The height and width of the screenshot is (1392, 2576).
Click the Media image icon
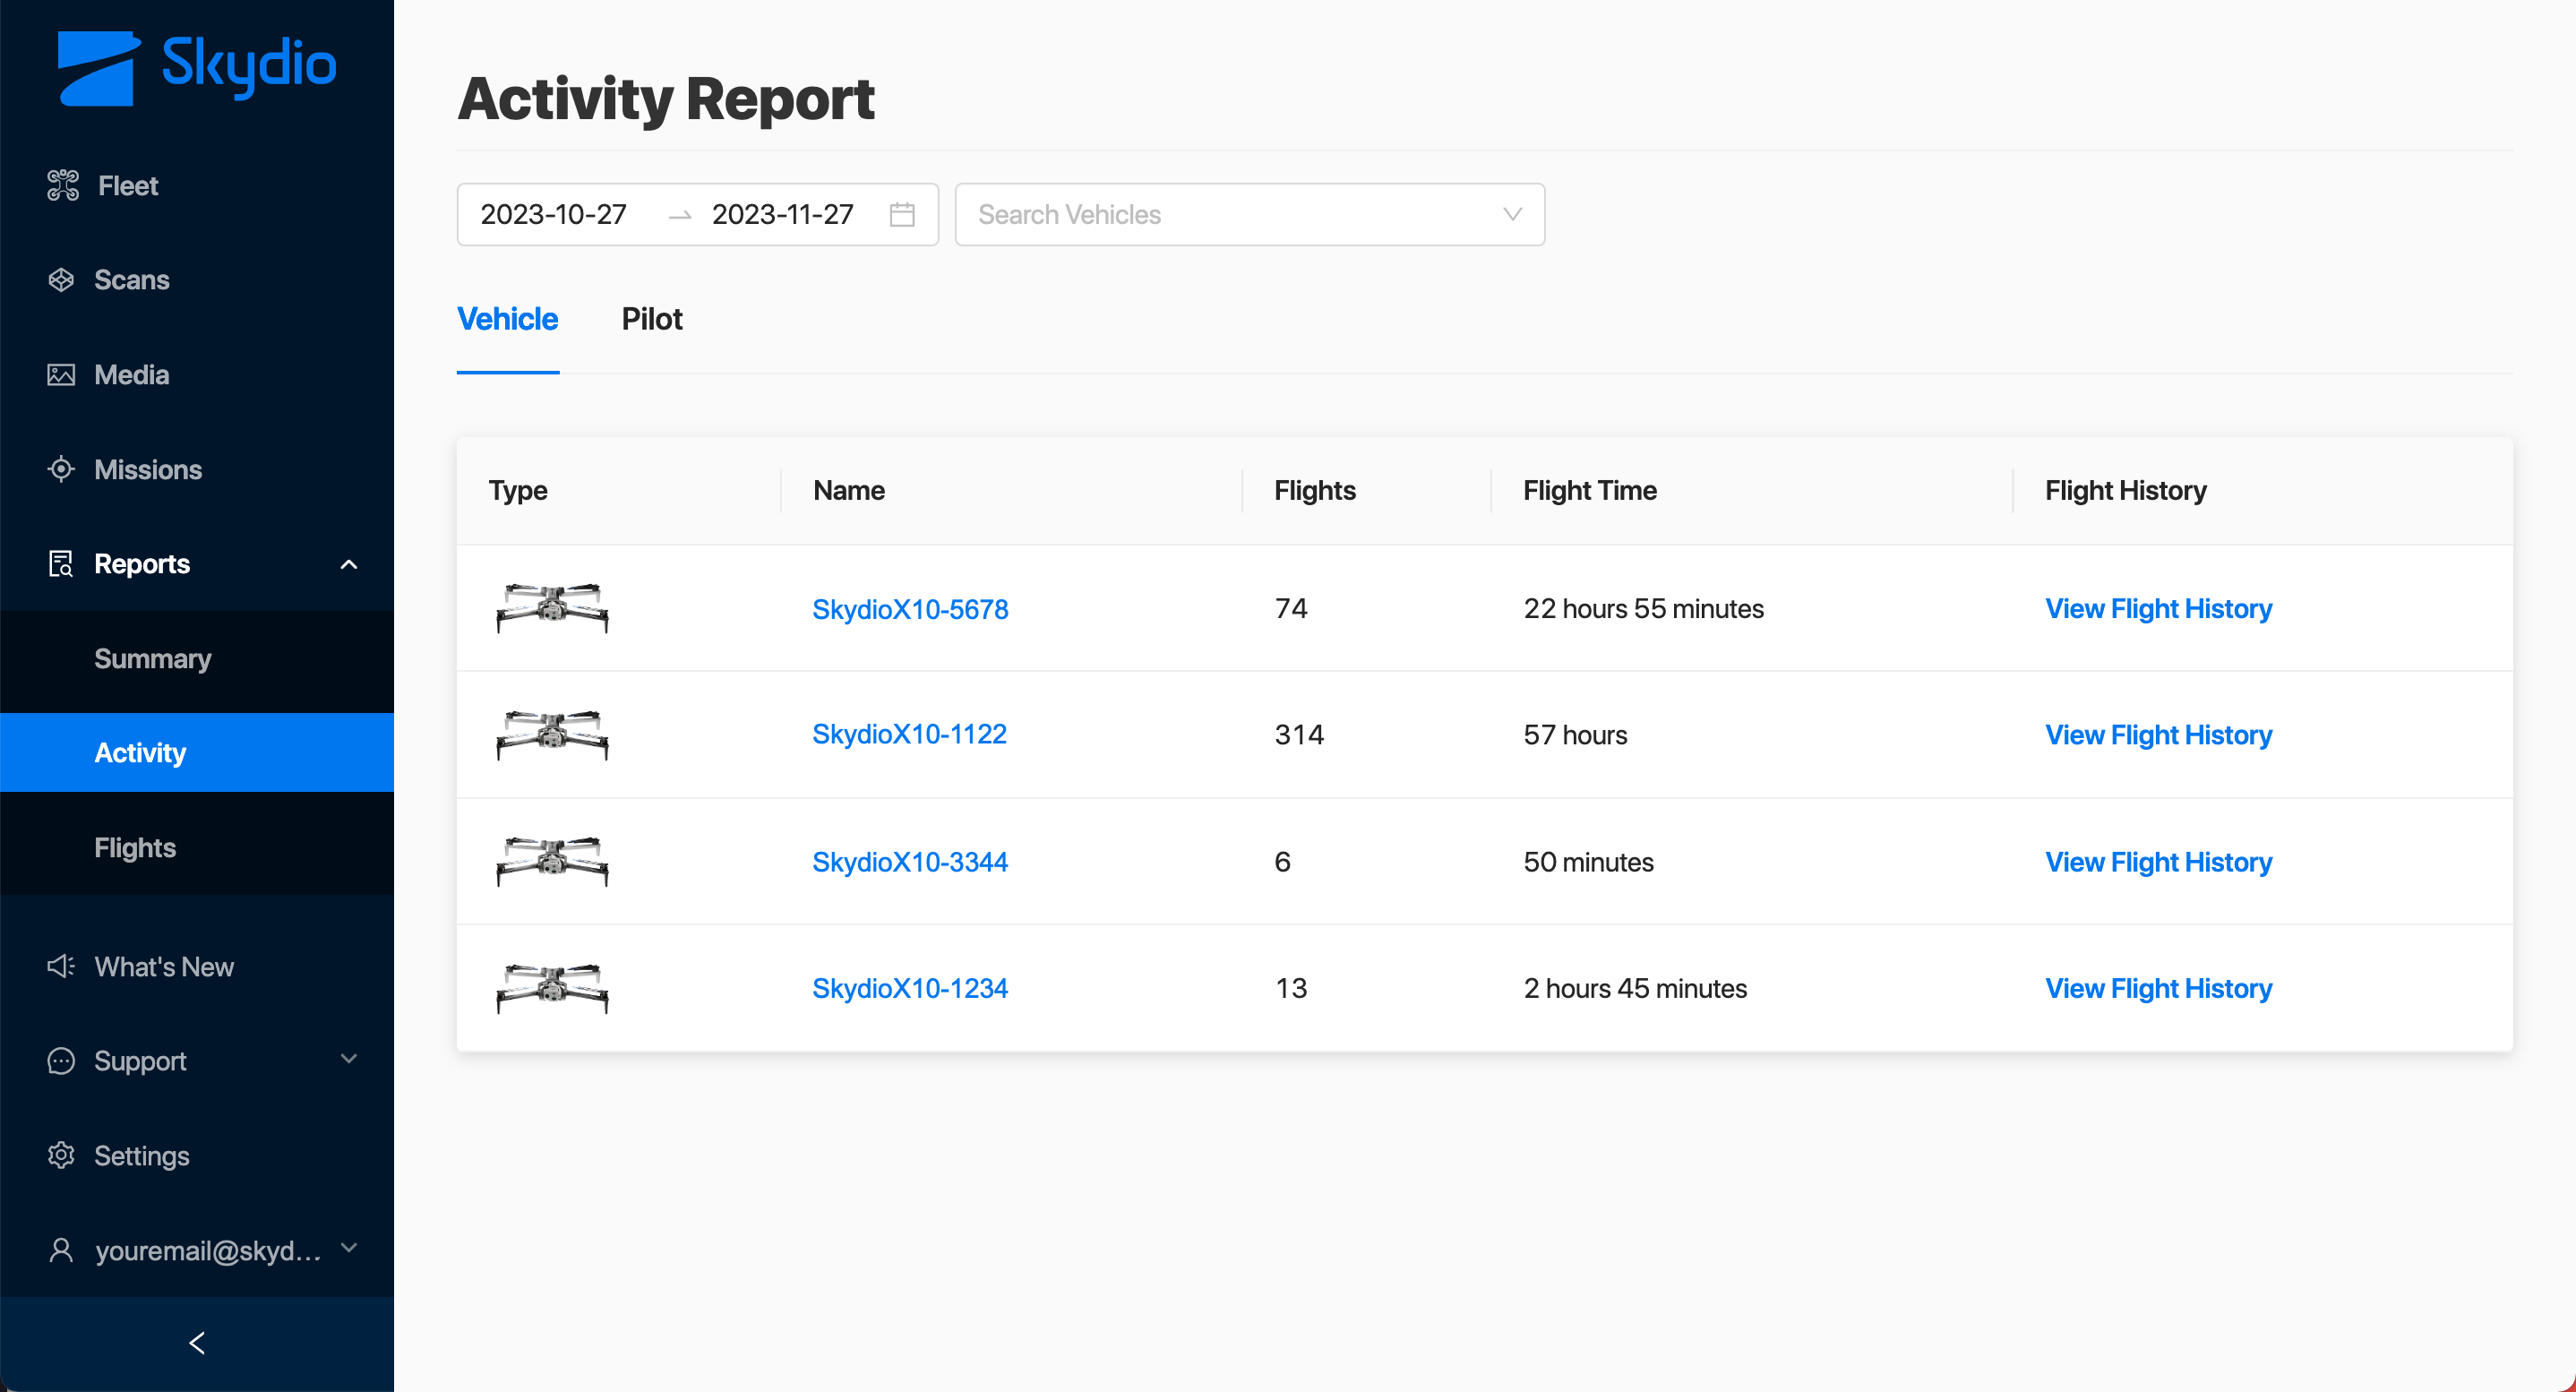coord(61,375)
